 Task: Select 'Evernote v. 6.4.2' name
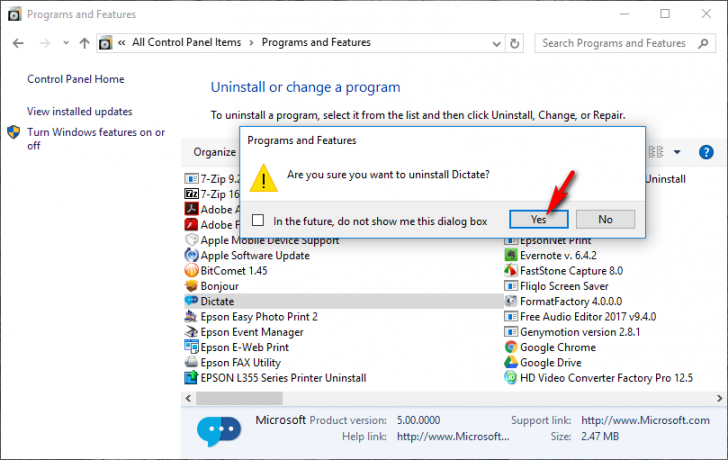[x=558, y=256]
